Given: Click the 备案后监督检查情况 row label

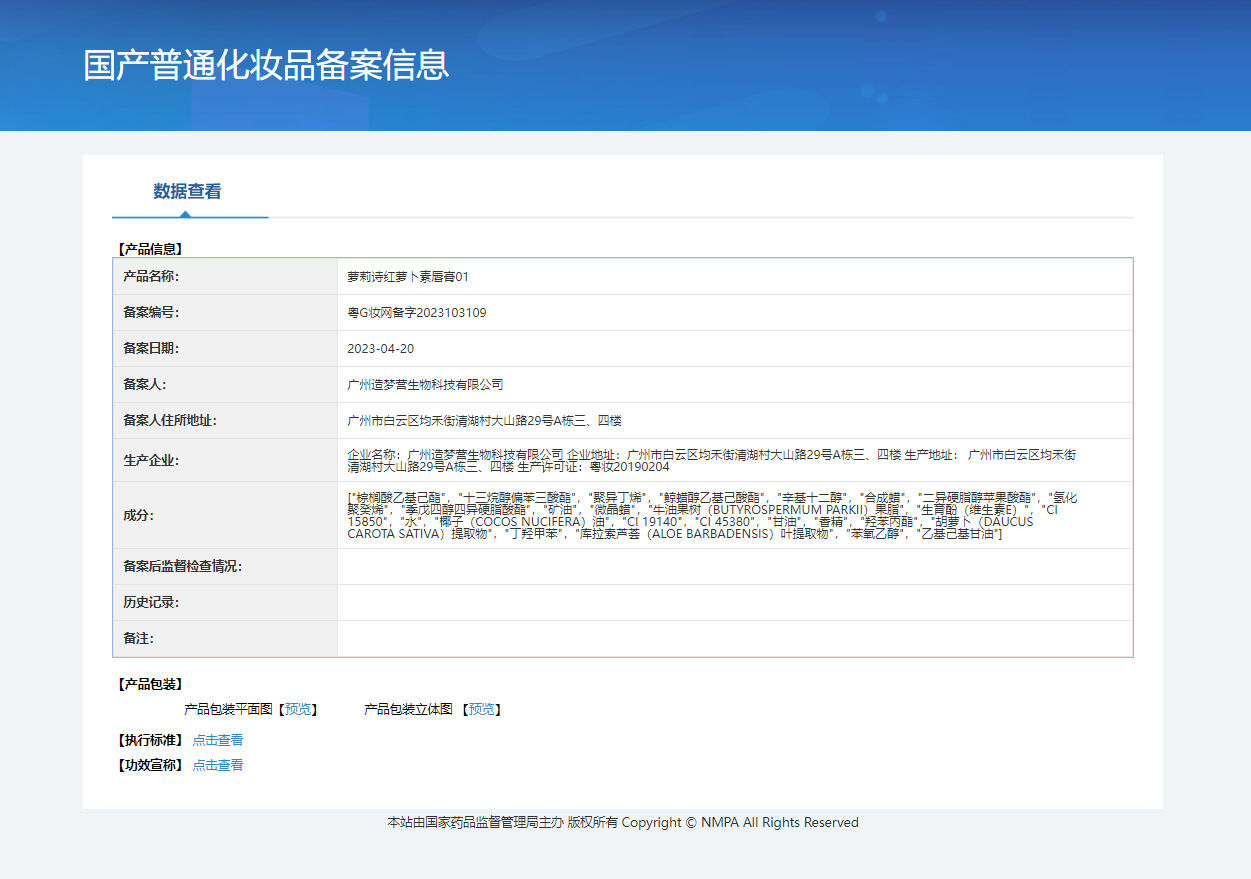Looking at the screenshot, I should (x=182, y=566).
